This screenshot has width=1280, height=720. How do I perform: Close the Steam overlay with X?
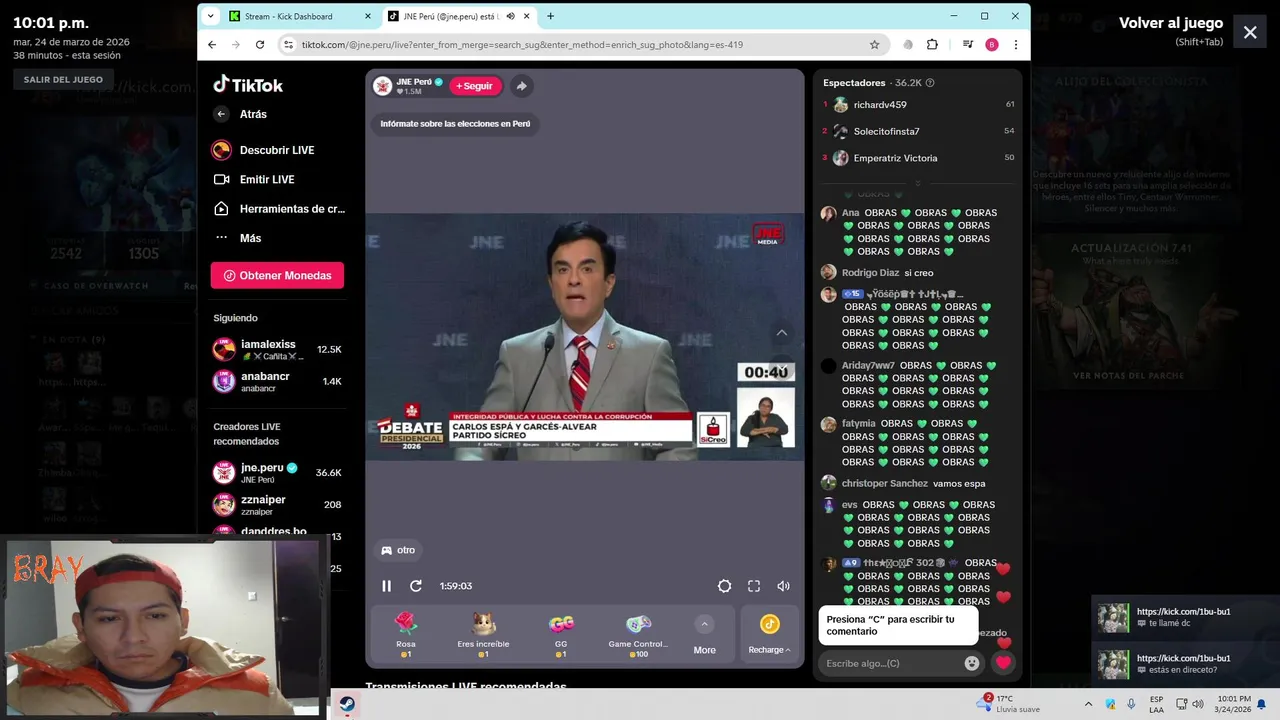pyautogui.click(x=1250, y=32)
